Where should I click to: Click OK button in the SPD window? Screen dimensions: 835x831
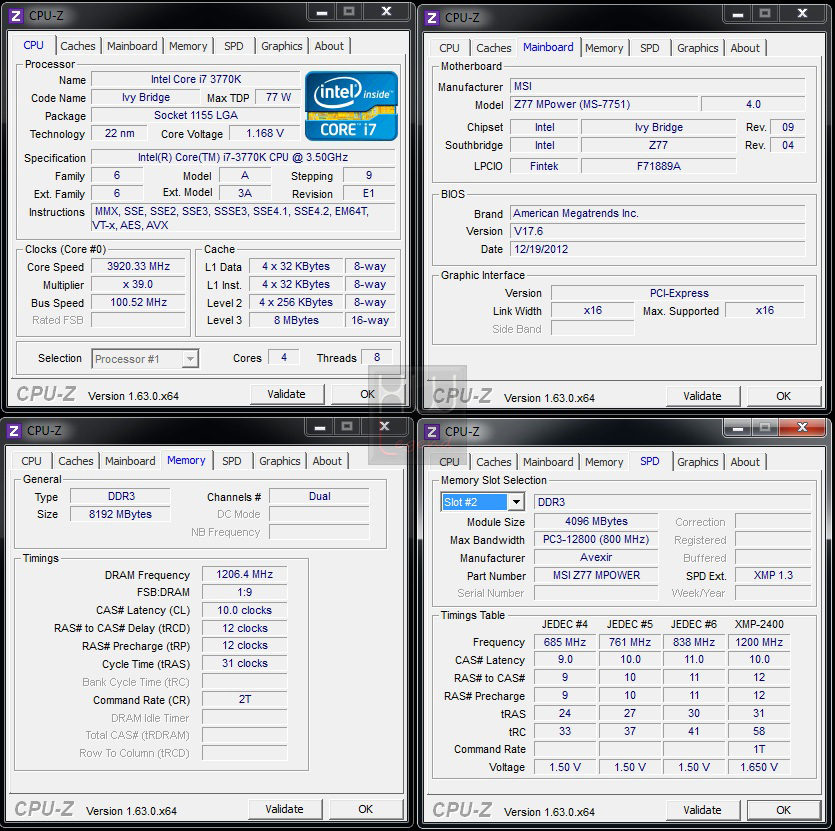783,810
